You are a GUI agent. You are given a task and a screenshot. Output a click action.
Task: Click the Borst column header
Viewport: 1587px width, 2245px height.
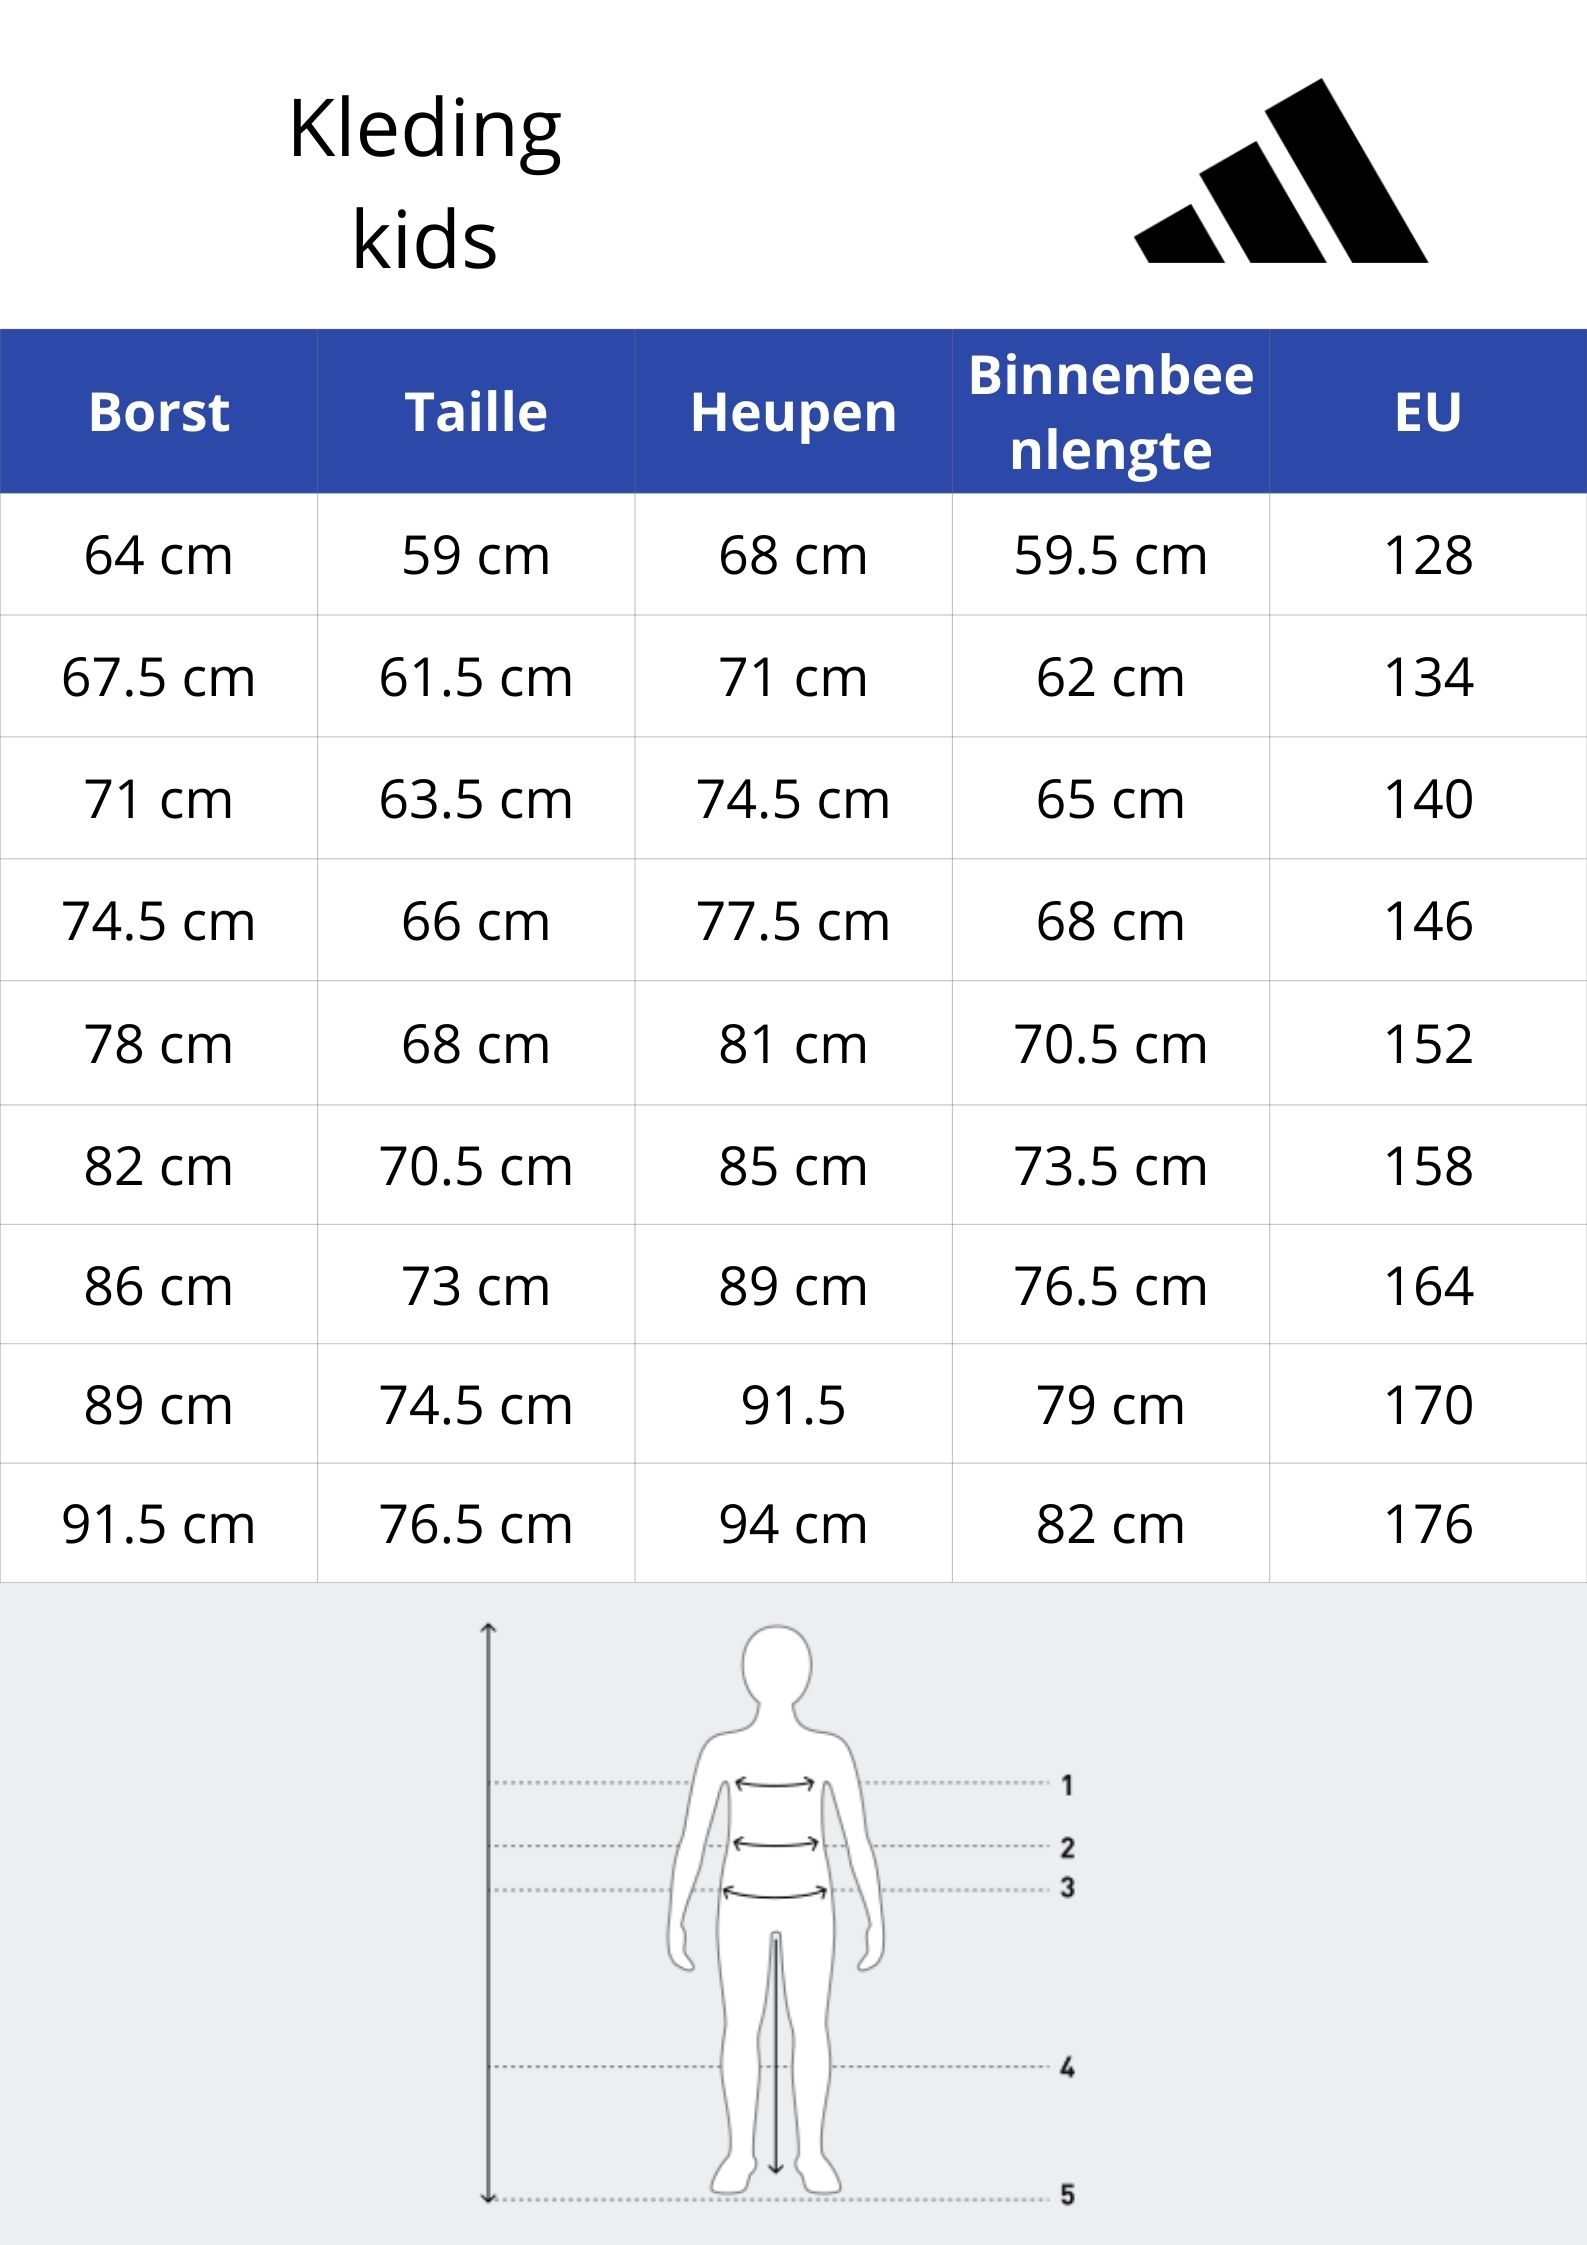coord(159,411)
